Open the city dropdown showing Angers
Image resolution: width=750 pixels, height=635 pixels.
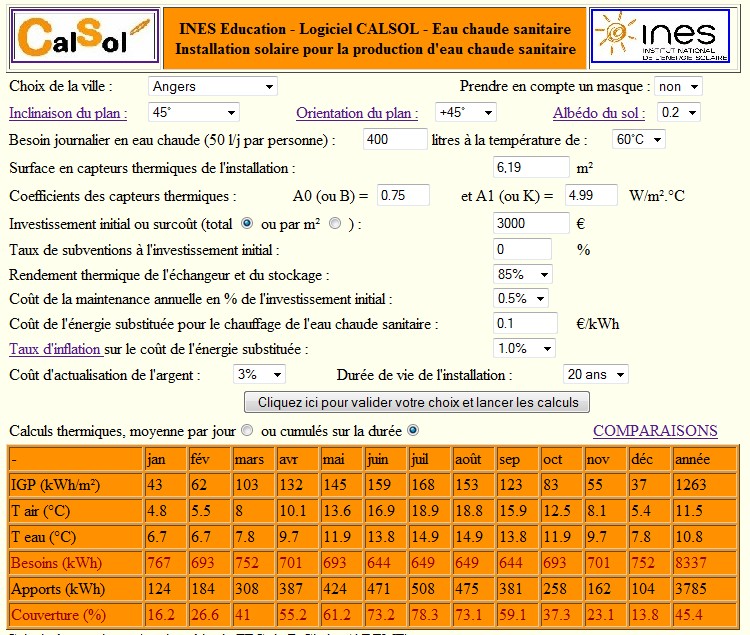coord(213,87)
